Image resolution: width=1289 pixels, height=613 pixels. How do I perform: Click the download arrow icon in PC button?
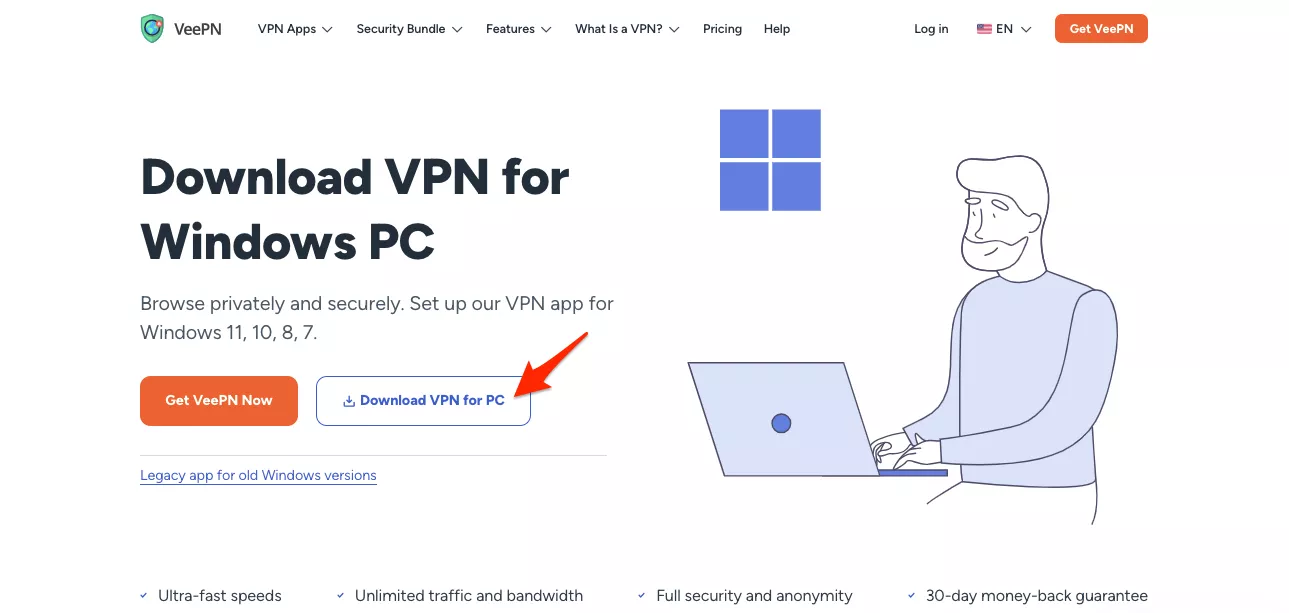[x=349, y=401]
